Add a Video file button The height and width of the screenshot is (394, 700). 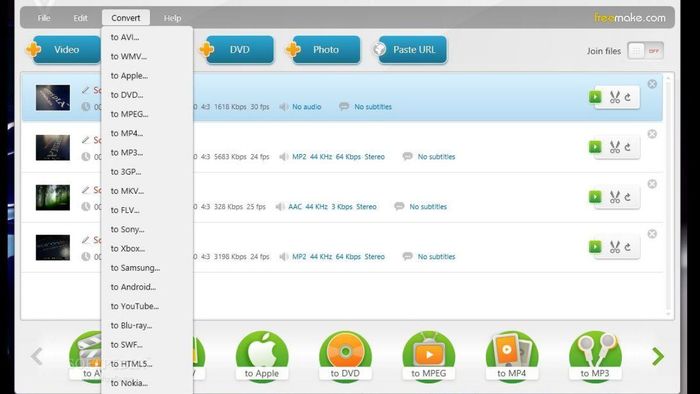pos(63,50)
